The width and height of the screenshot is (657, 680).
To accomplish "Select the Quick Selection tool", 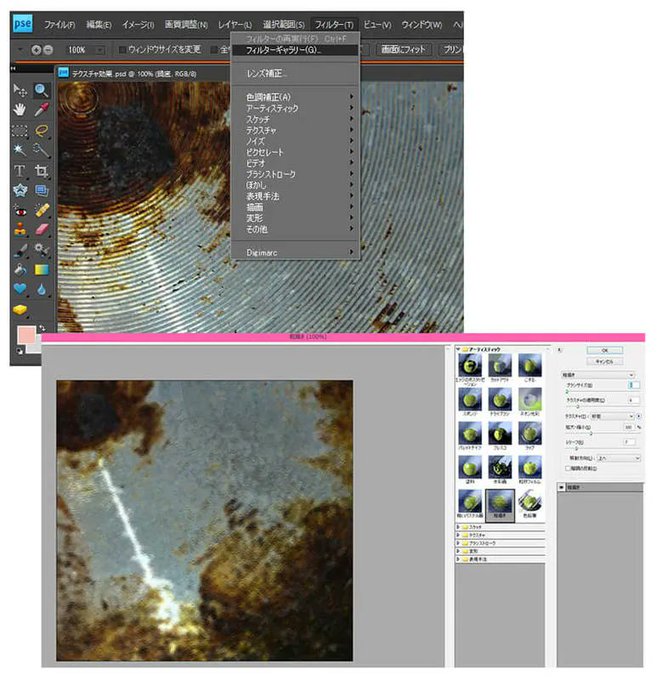I will [41, 150].
